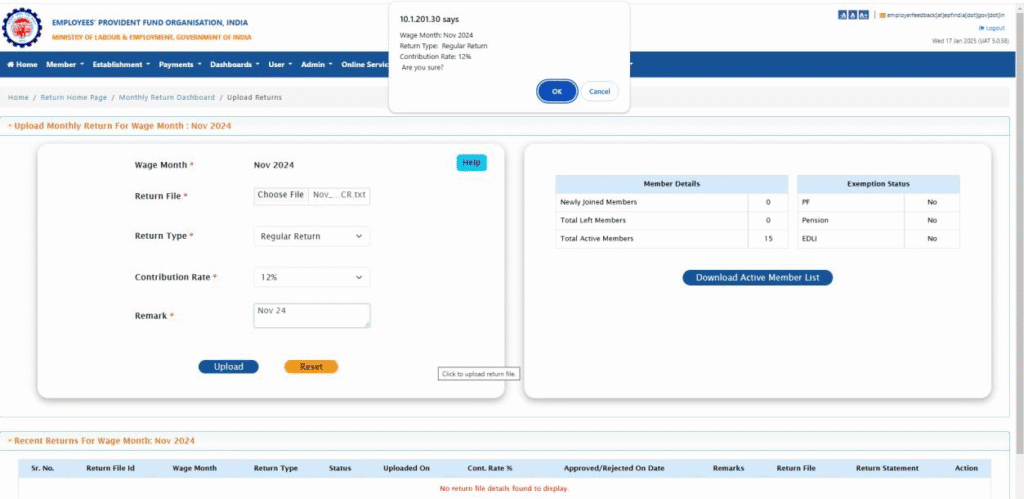Viewport: 1024px width, 499px height.
Task: Click the EPFO logo emblem
Action: (23, 27)
